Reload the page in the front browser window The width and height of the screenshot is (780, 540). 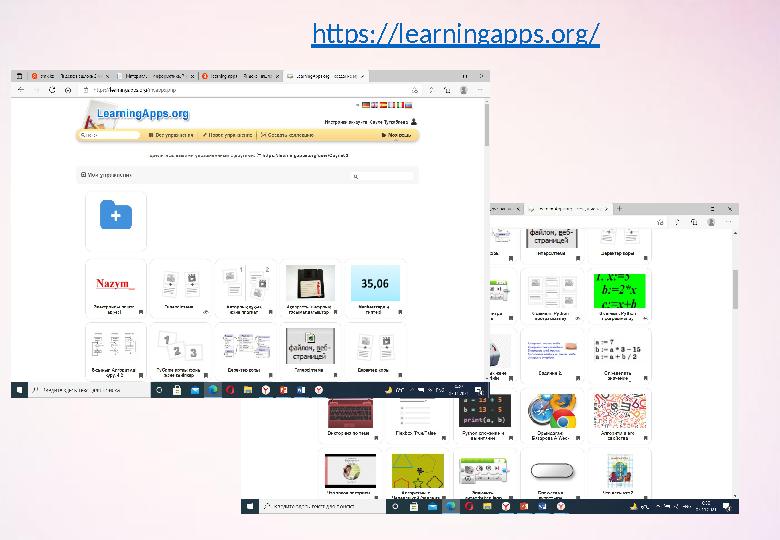click(x=52, y=90)
